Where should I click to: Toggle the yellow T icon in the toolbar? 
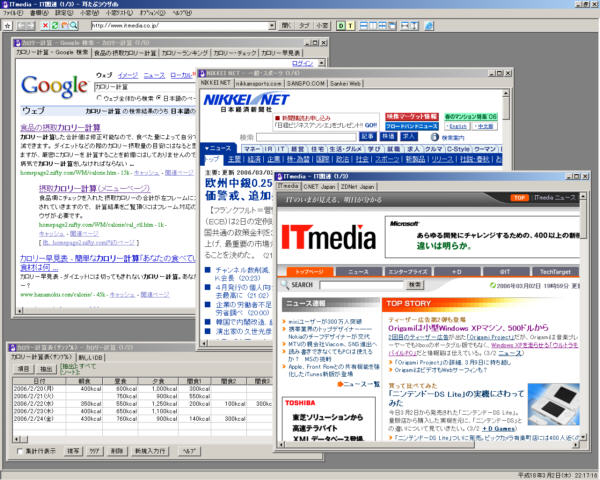pos(350,26)
